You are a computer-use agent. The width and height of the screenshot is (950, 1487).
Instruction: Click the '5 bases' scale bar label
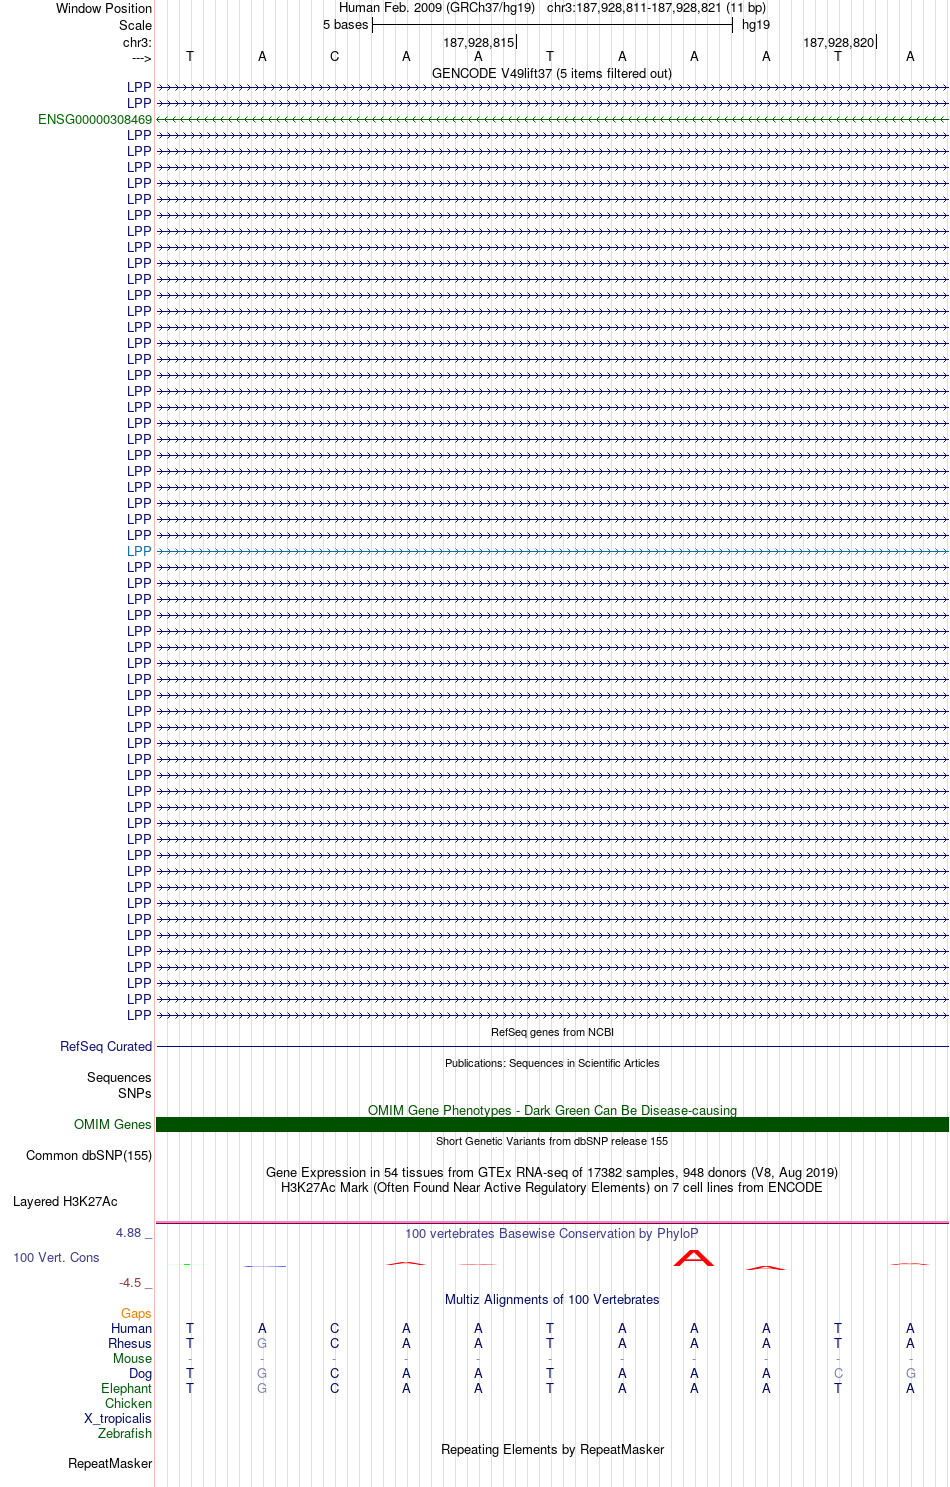(x=345, y=25)
